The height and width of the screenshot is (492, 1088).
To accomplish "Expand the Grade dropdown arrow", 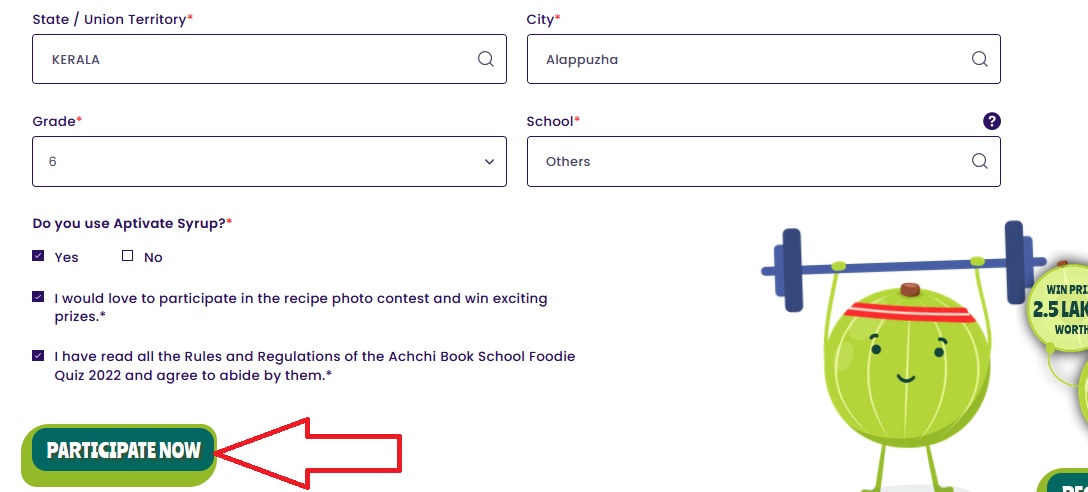I will tap(489, 161).
